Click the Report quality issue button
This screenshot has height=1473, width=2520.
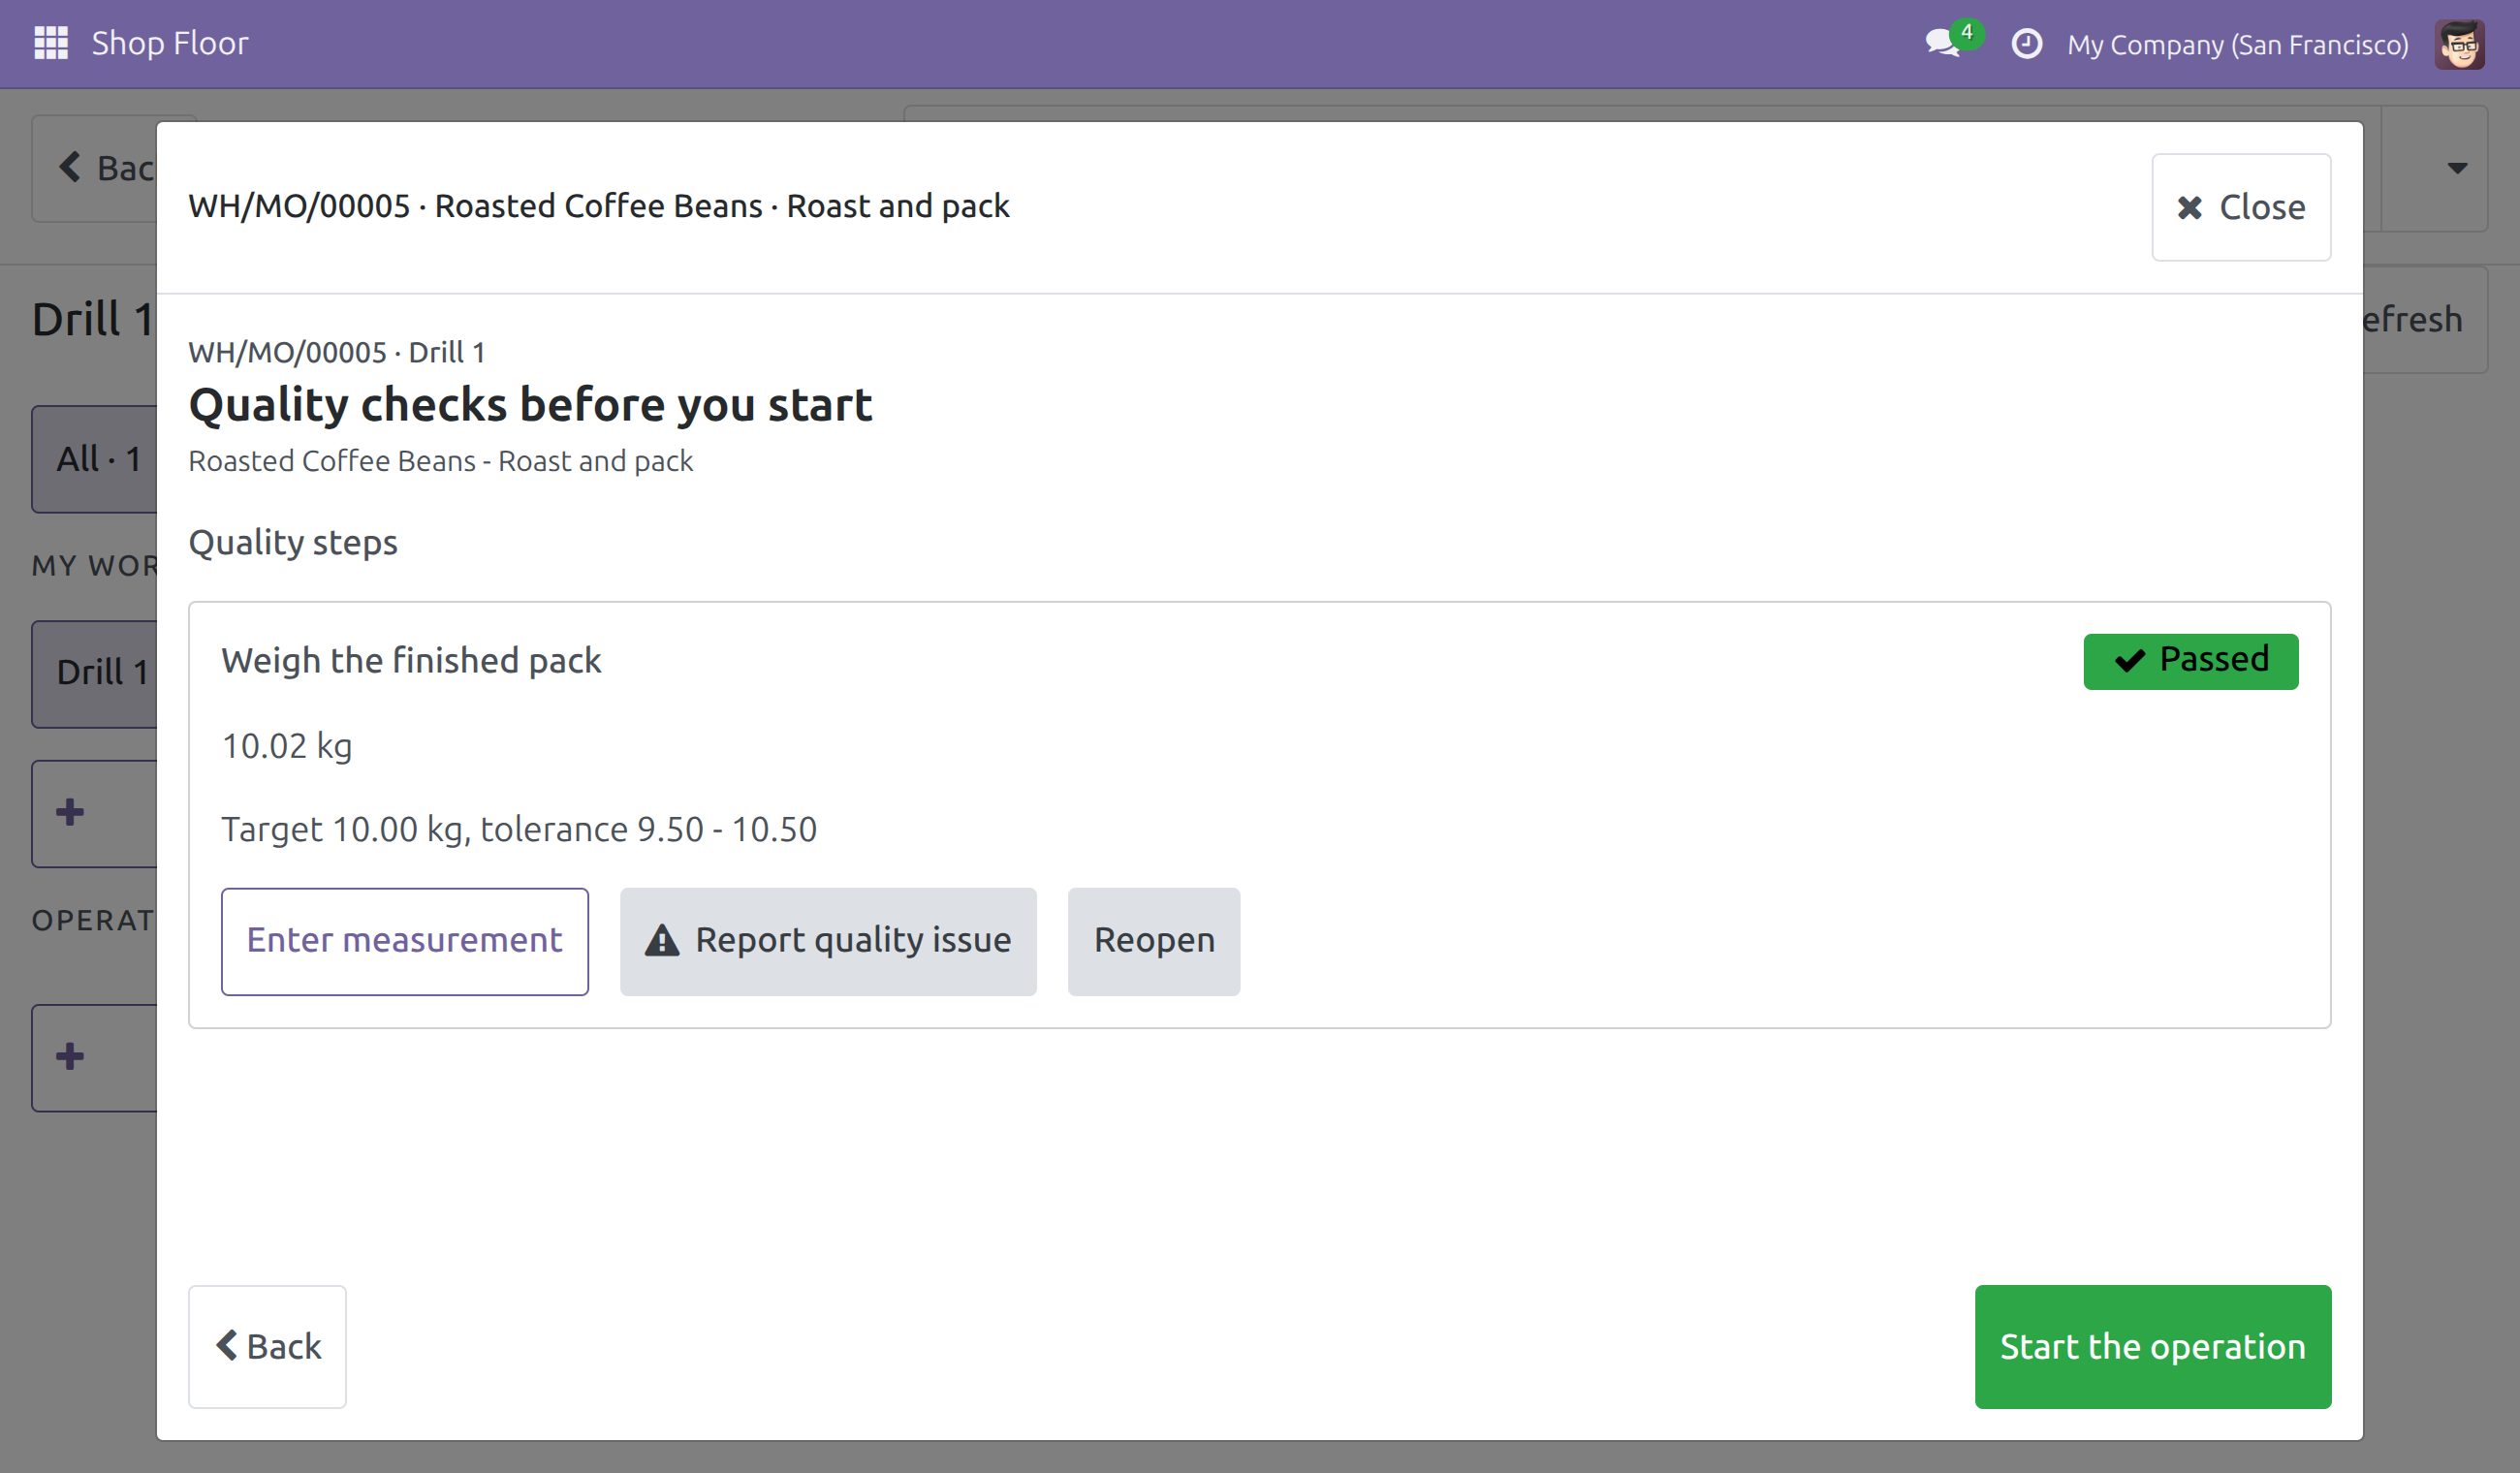(x=828, y=941)
